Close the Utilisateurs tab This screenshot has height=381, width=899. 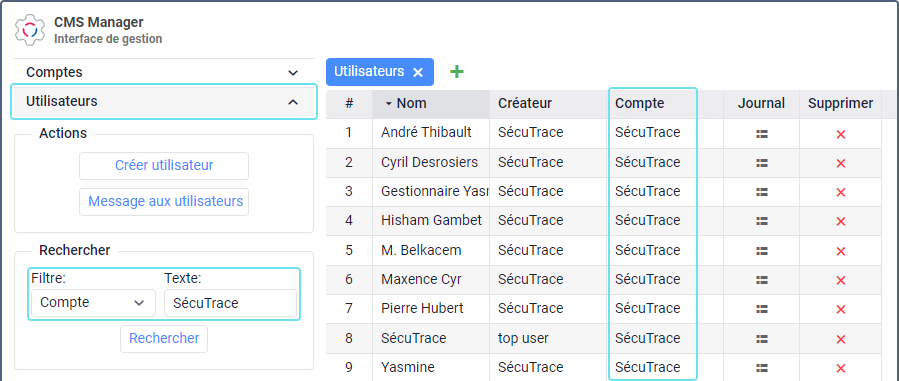[418, 72]
